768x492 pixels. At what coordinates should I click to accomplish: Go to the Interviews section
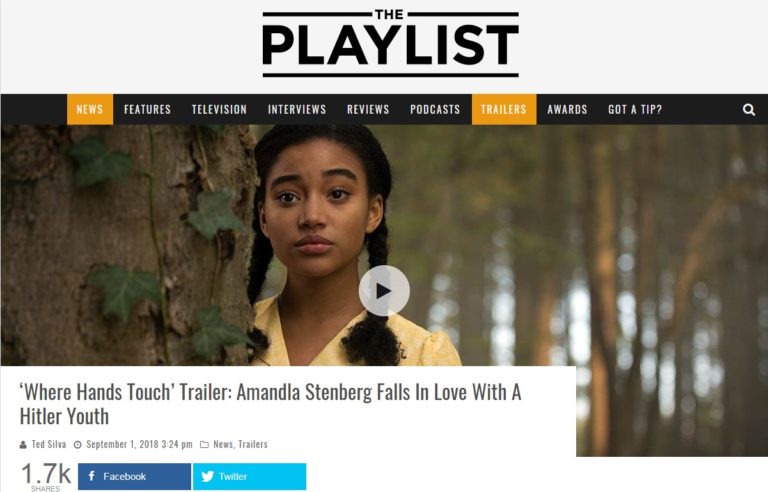coord(297,109)
